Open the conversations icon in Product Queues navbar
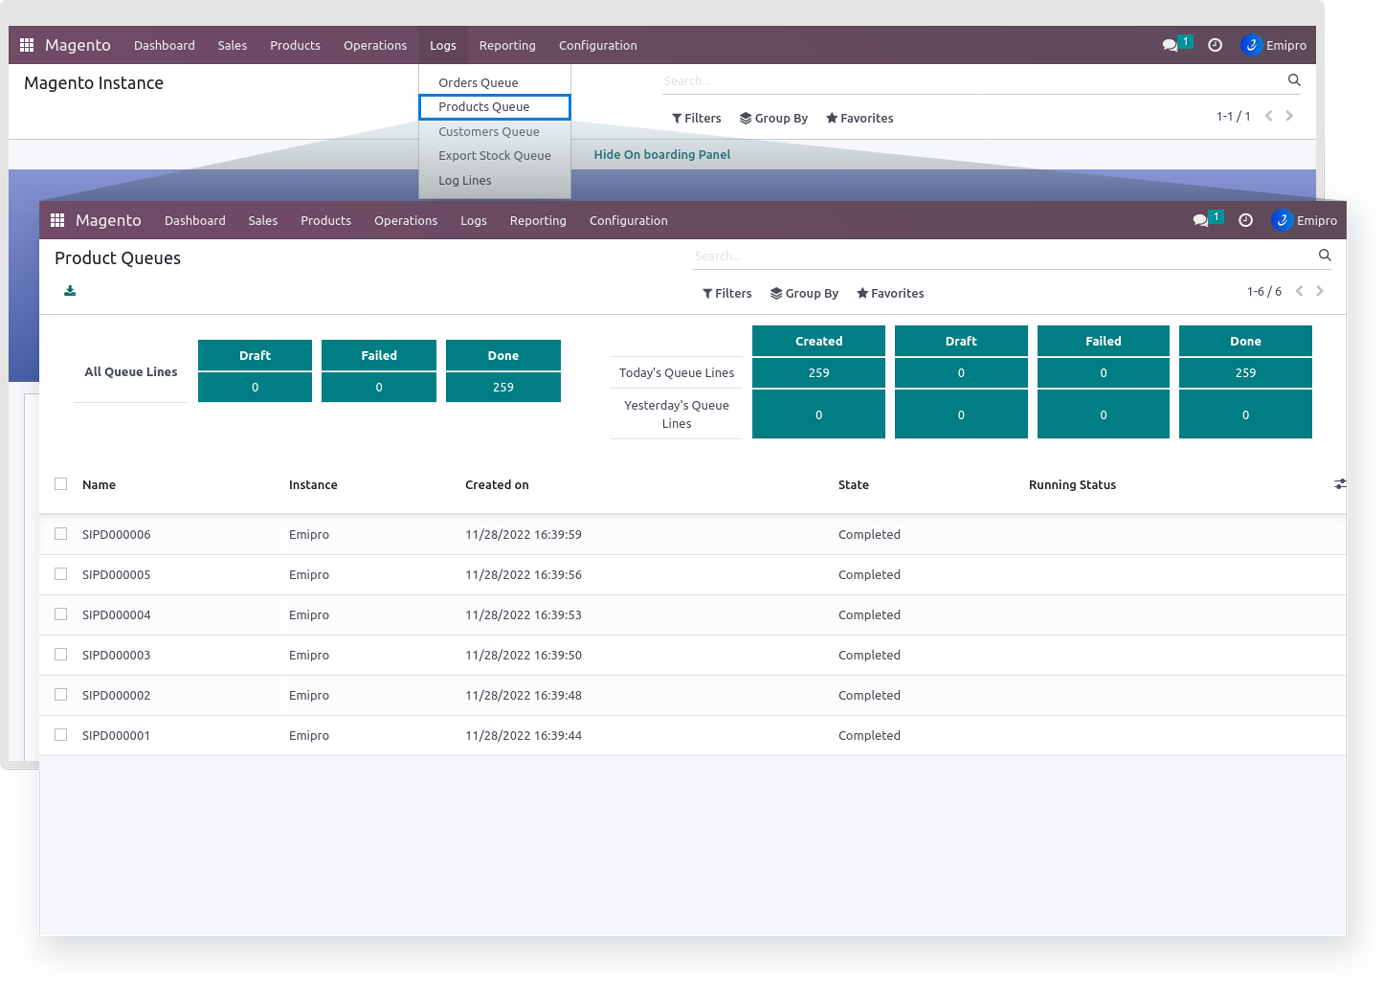 pyautogui.click(x=1200, y=221)
